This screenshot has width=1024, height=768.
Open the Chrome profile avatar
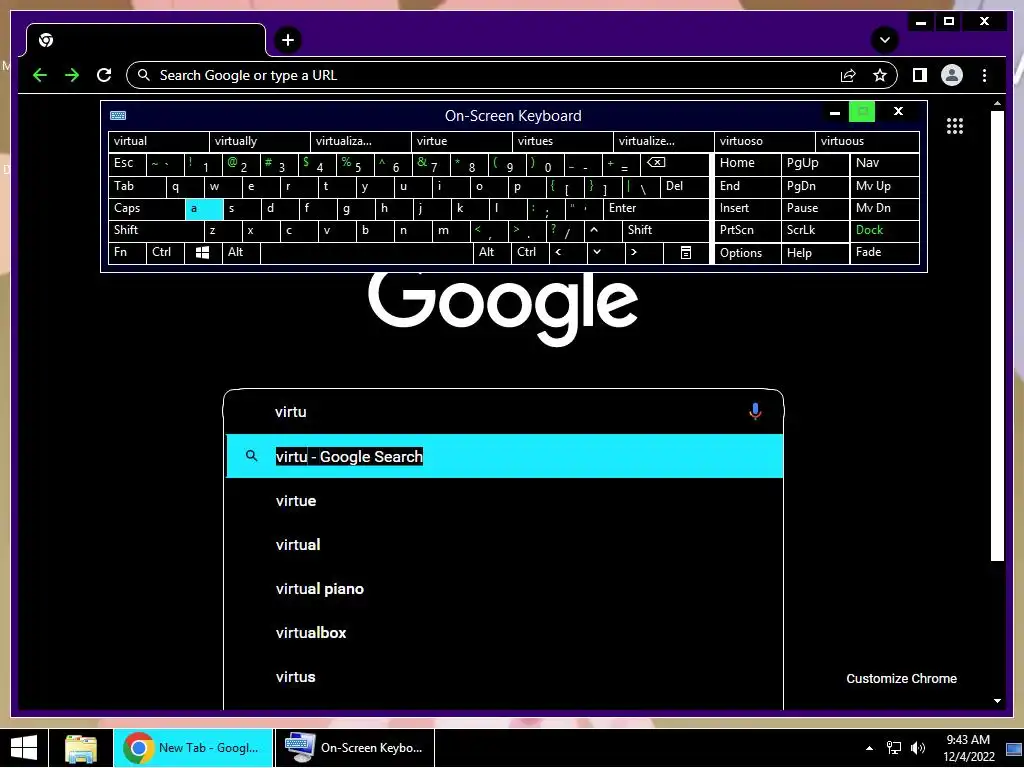pyautogui.click(x=952, y=75)
